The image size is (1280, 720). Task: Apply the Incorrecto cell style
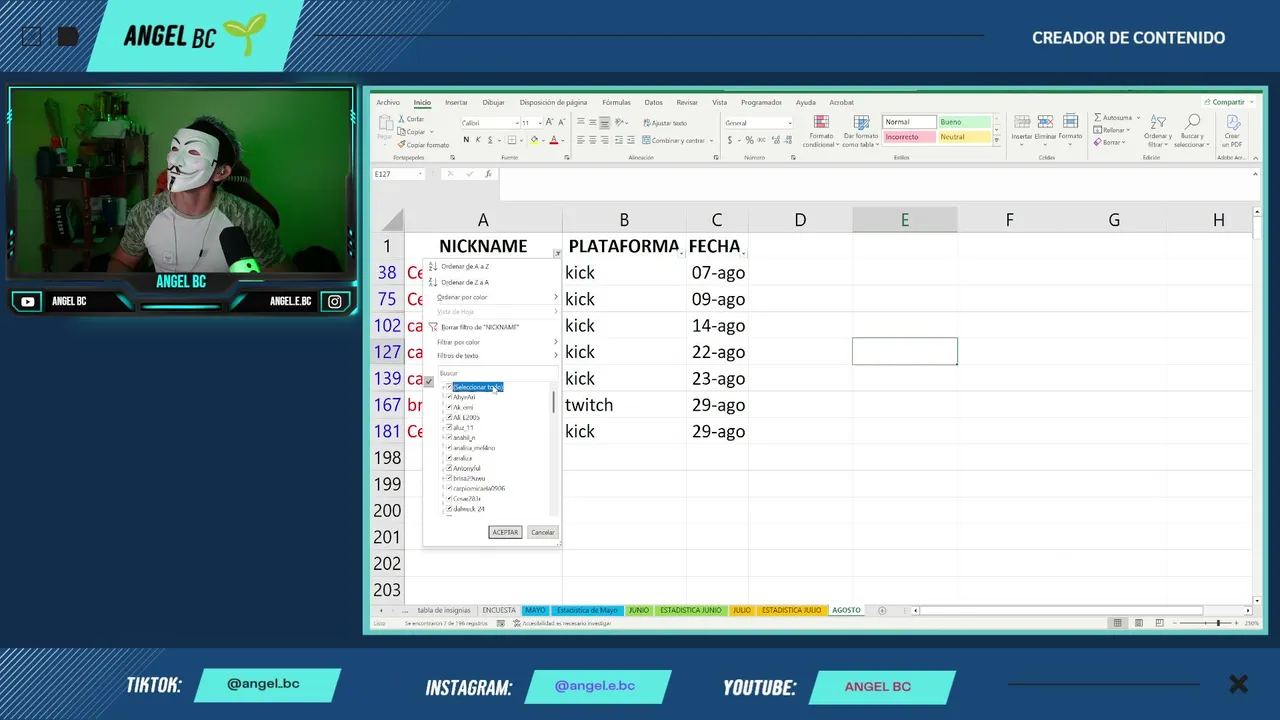pyautogui.click(x=909, y=137)
